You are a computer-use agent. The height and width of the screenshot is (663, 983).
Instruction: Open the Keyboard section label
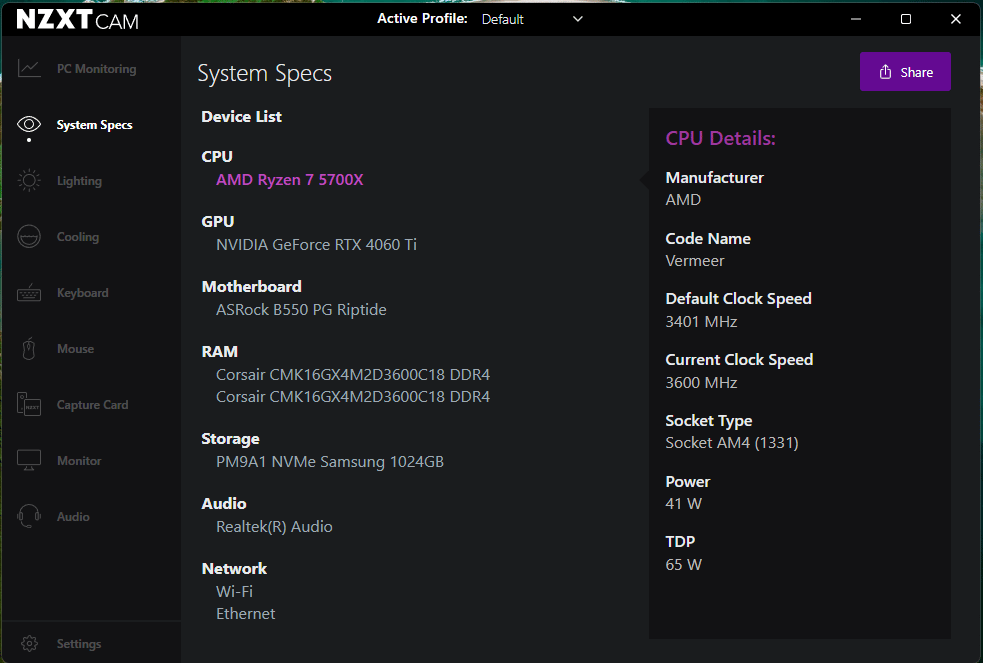pos(83,293)
